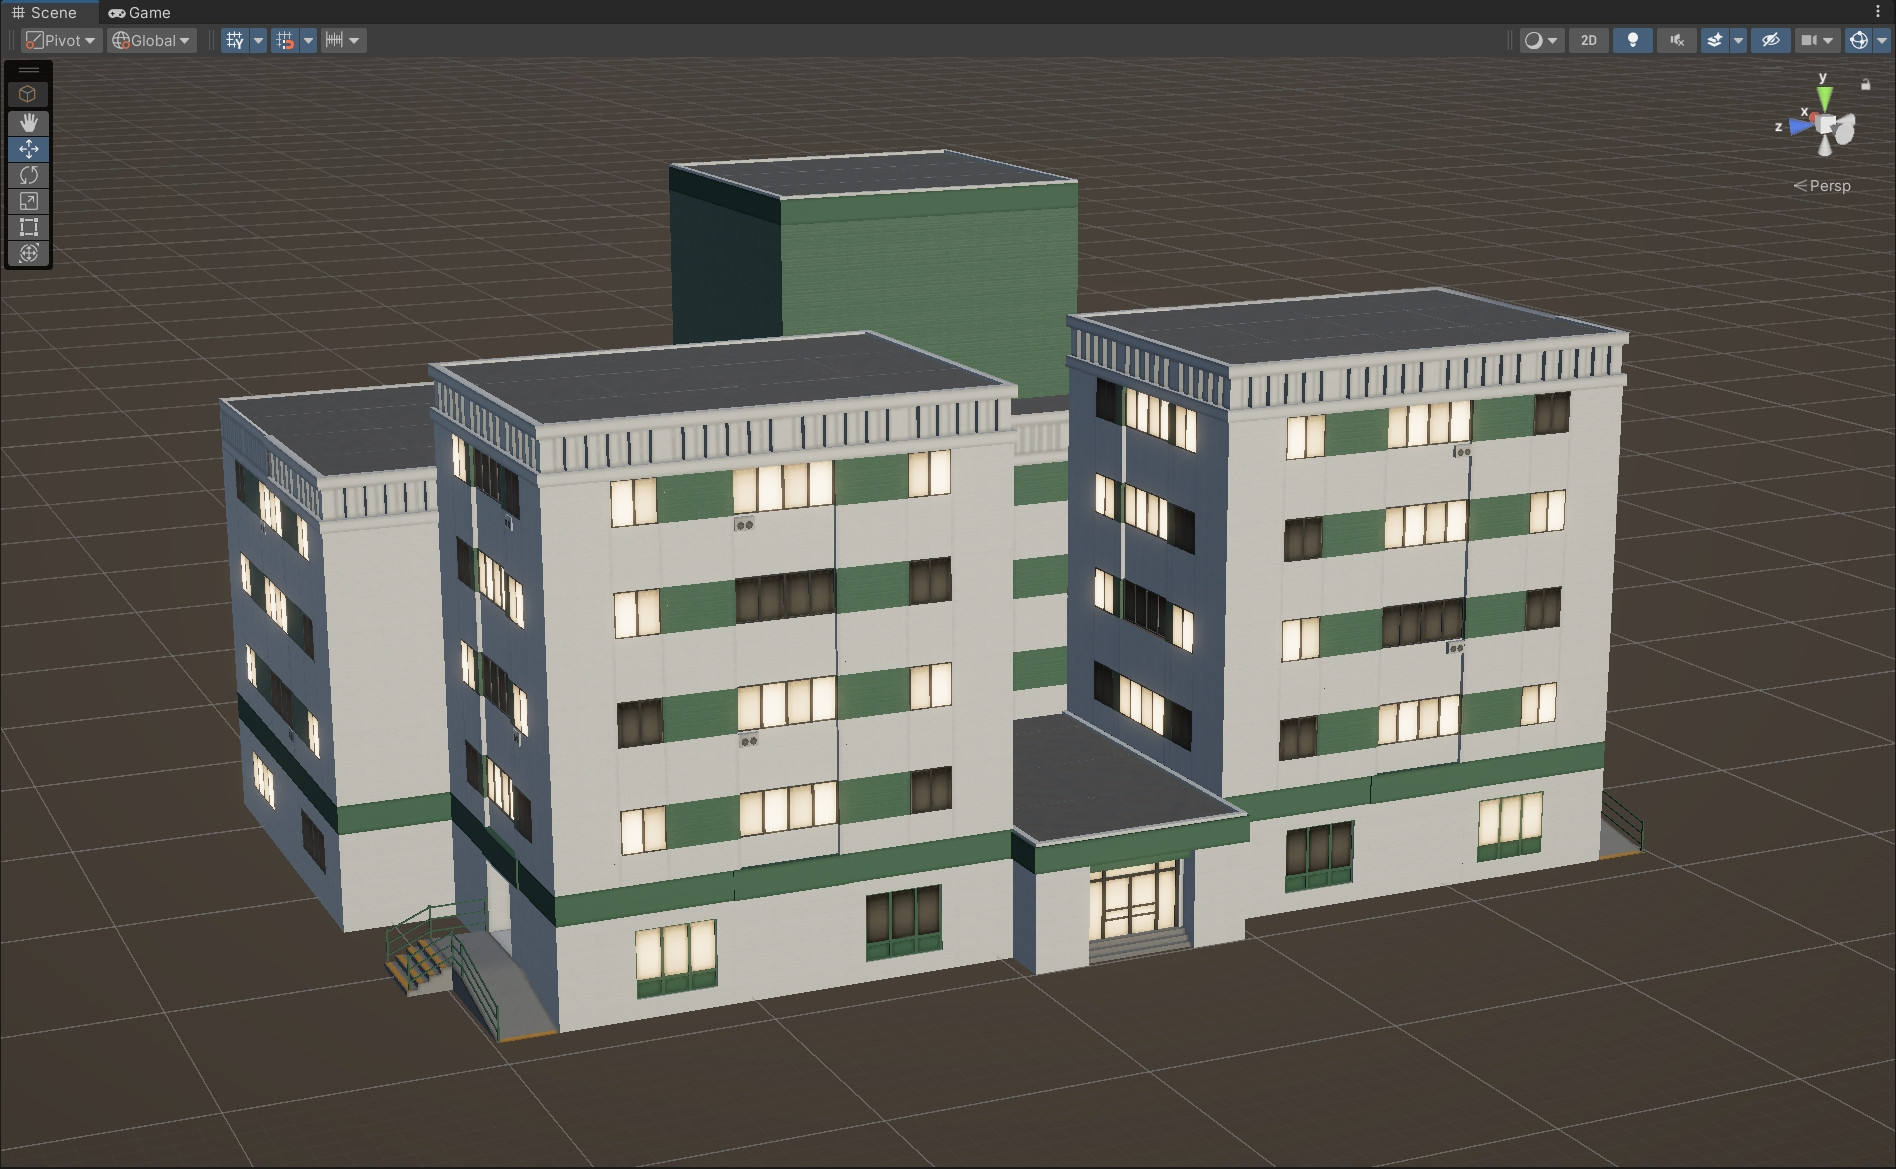Open the gizmos dropdown arrow

[1882, 40]
